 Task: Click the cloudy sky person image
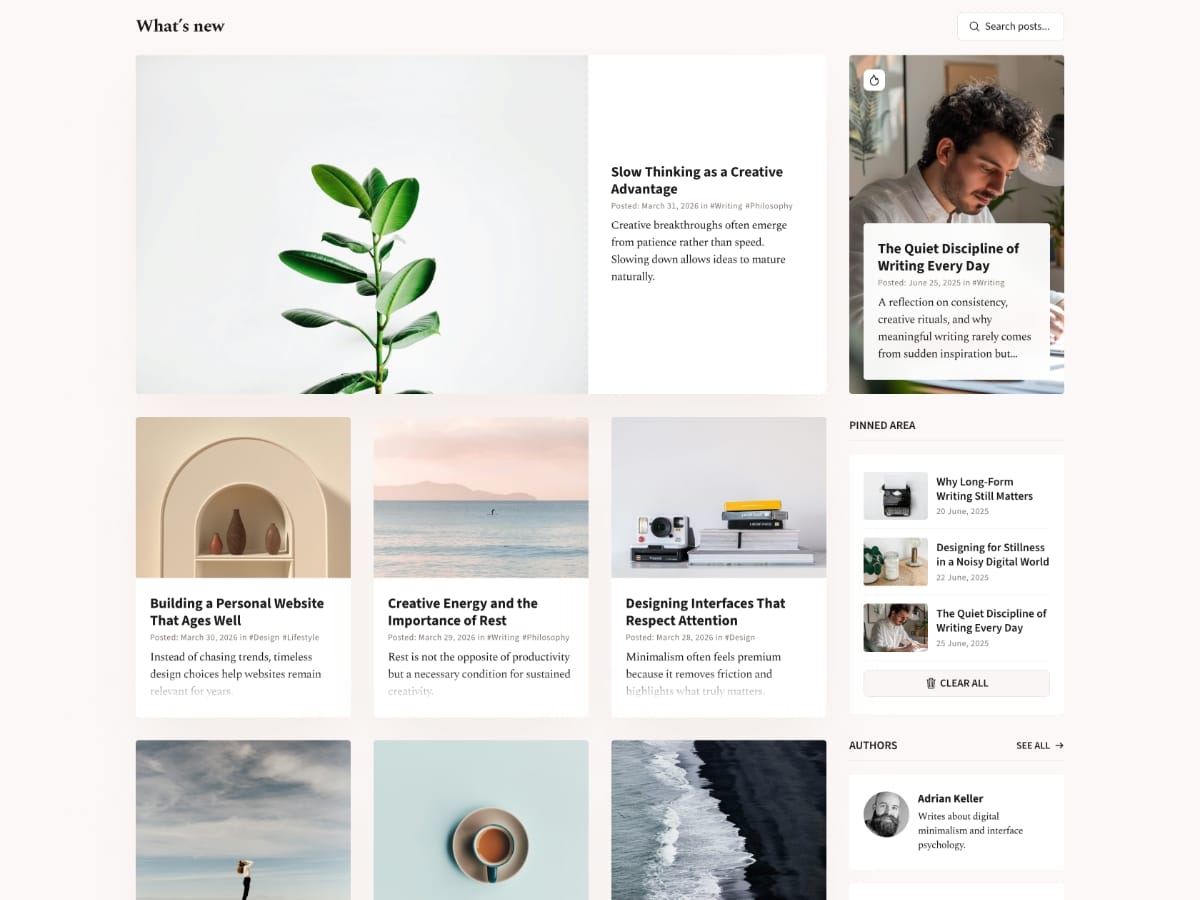click(243, 820)
